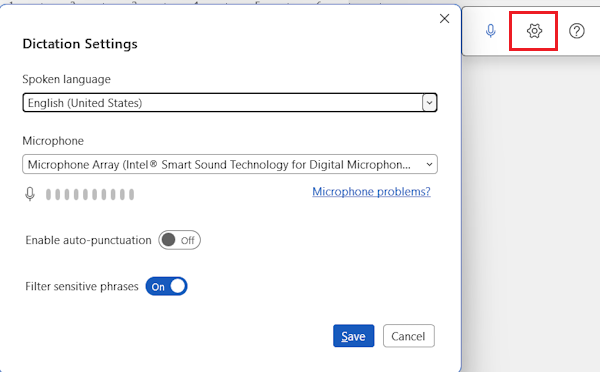
Task: Open dictation help question mark icon
Action: tap(576, 31)
